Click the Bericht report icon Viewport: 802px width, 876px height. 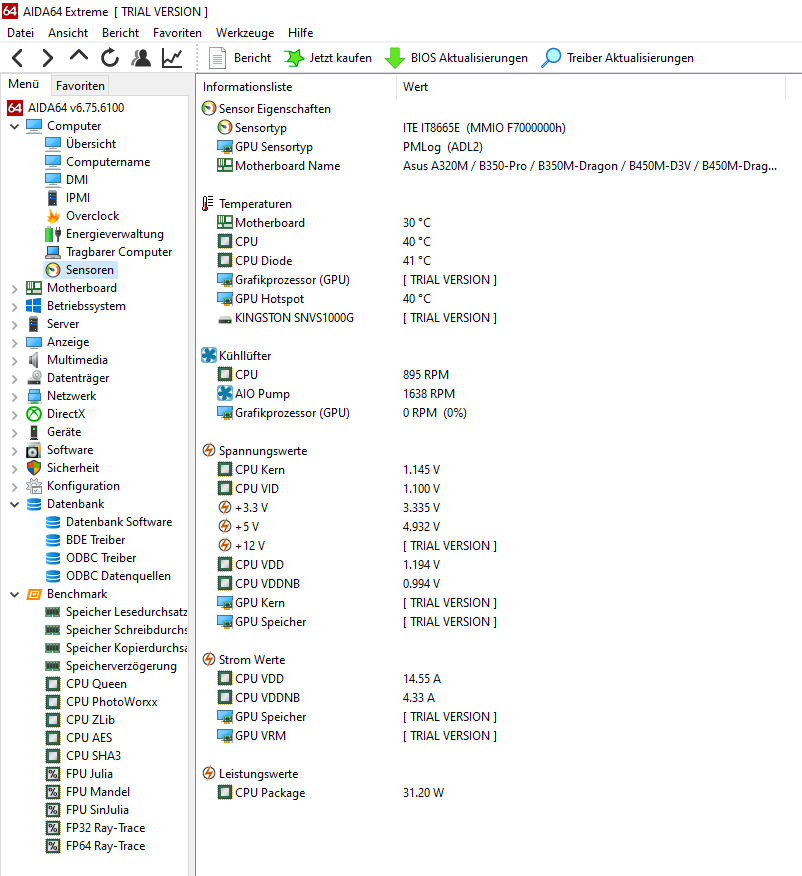click(x=217, y=58)
